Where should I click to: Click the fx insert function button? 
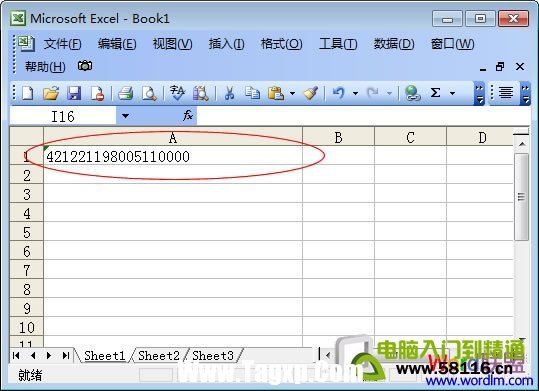coord(188,116)
